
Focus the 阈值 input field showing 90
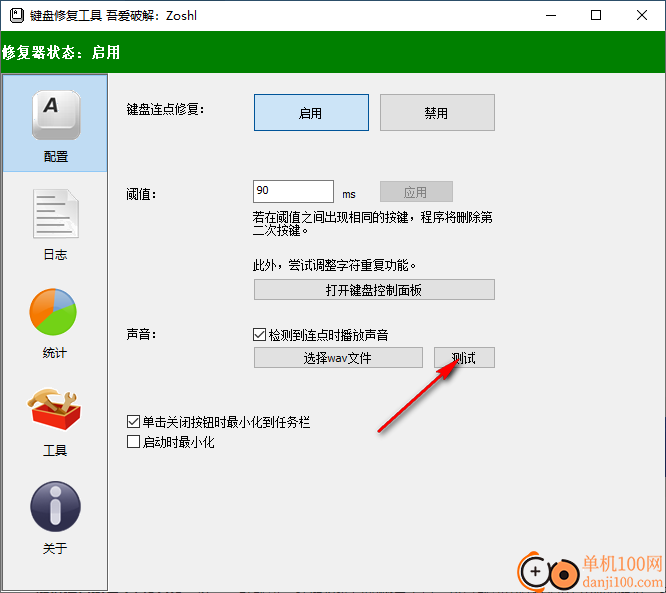pos(293,191)
